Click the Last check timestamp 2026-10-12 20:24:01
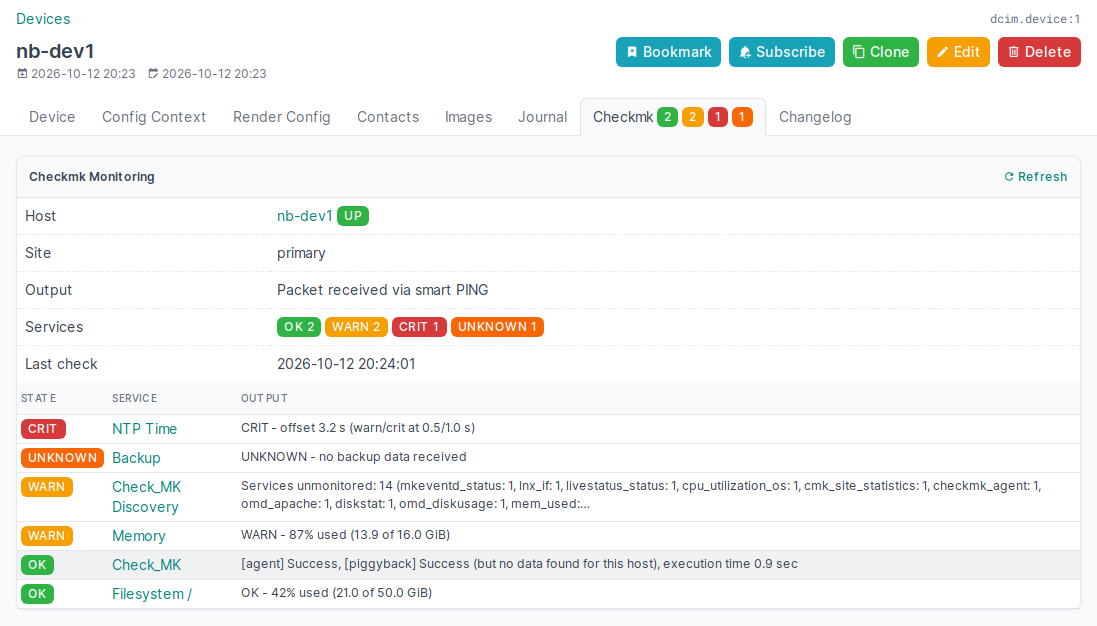Viewport: 1097px width, 626px height. pos(346,364)
